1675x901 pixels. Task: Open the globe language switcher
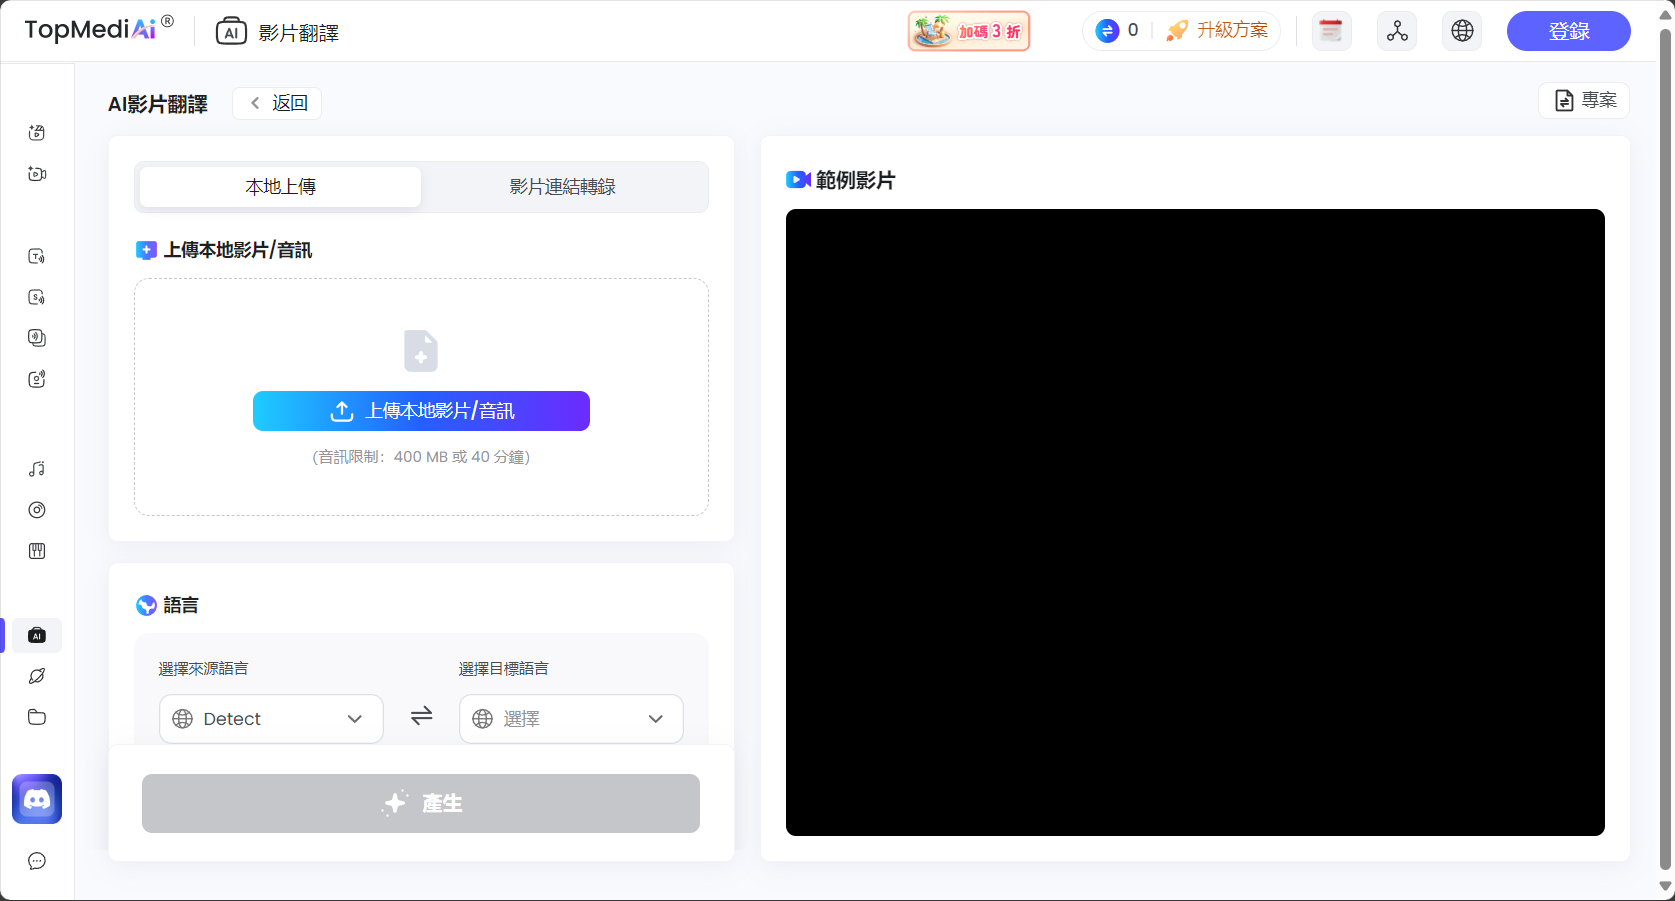click(x=1462, y=31)
